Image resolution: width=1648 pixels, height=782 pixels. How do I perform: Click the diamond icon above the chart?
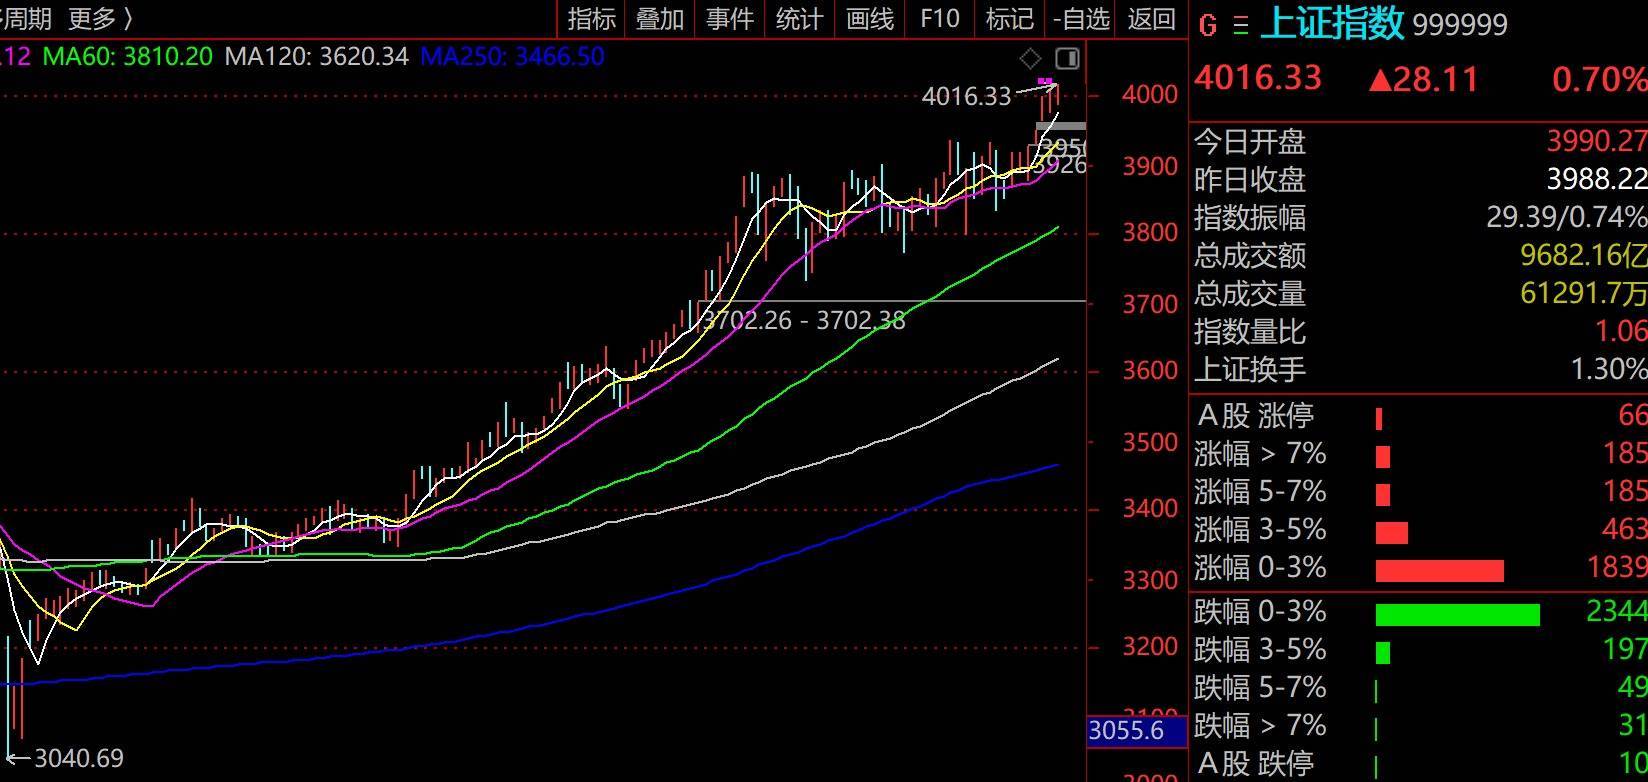[x=1030, y=59]
